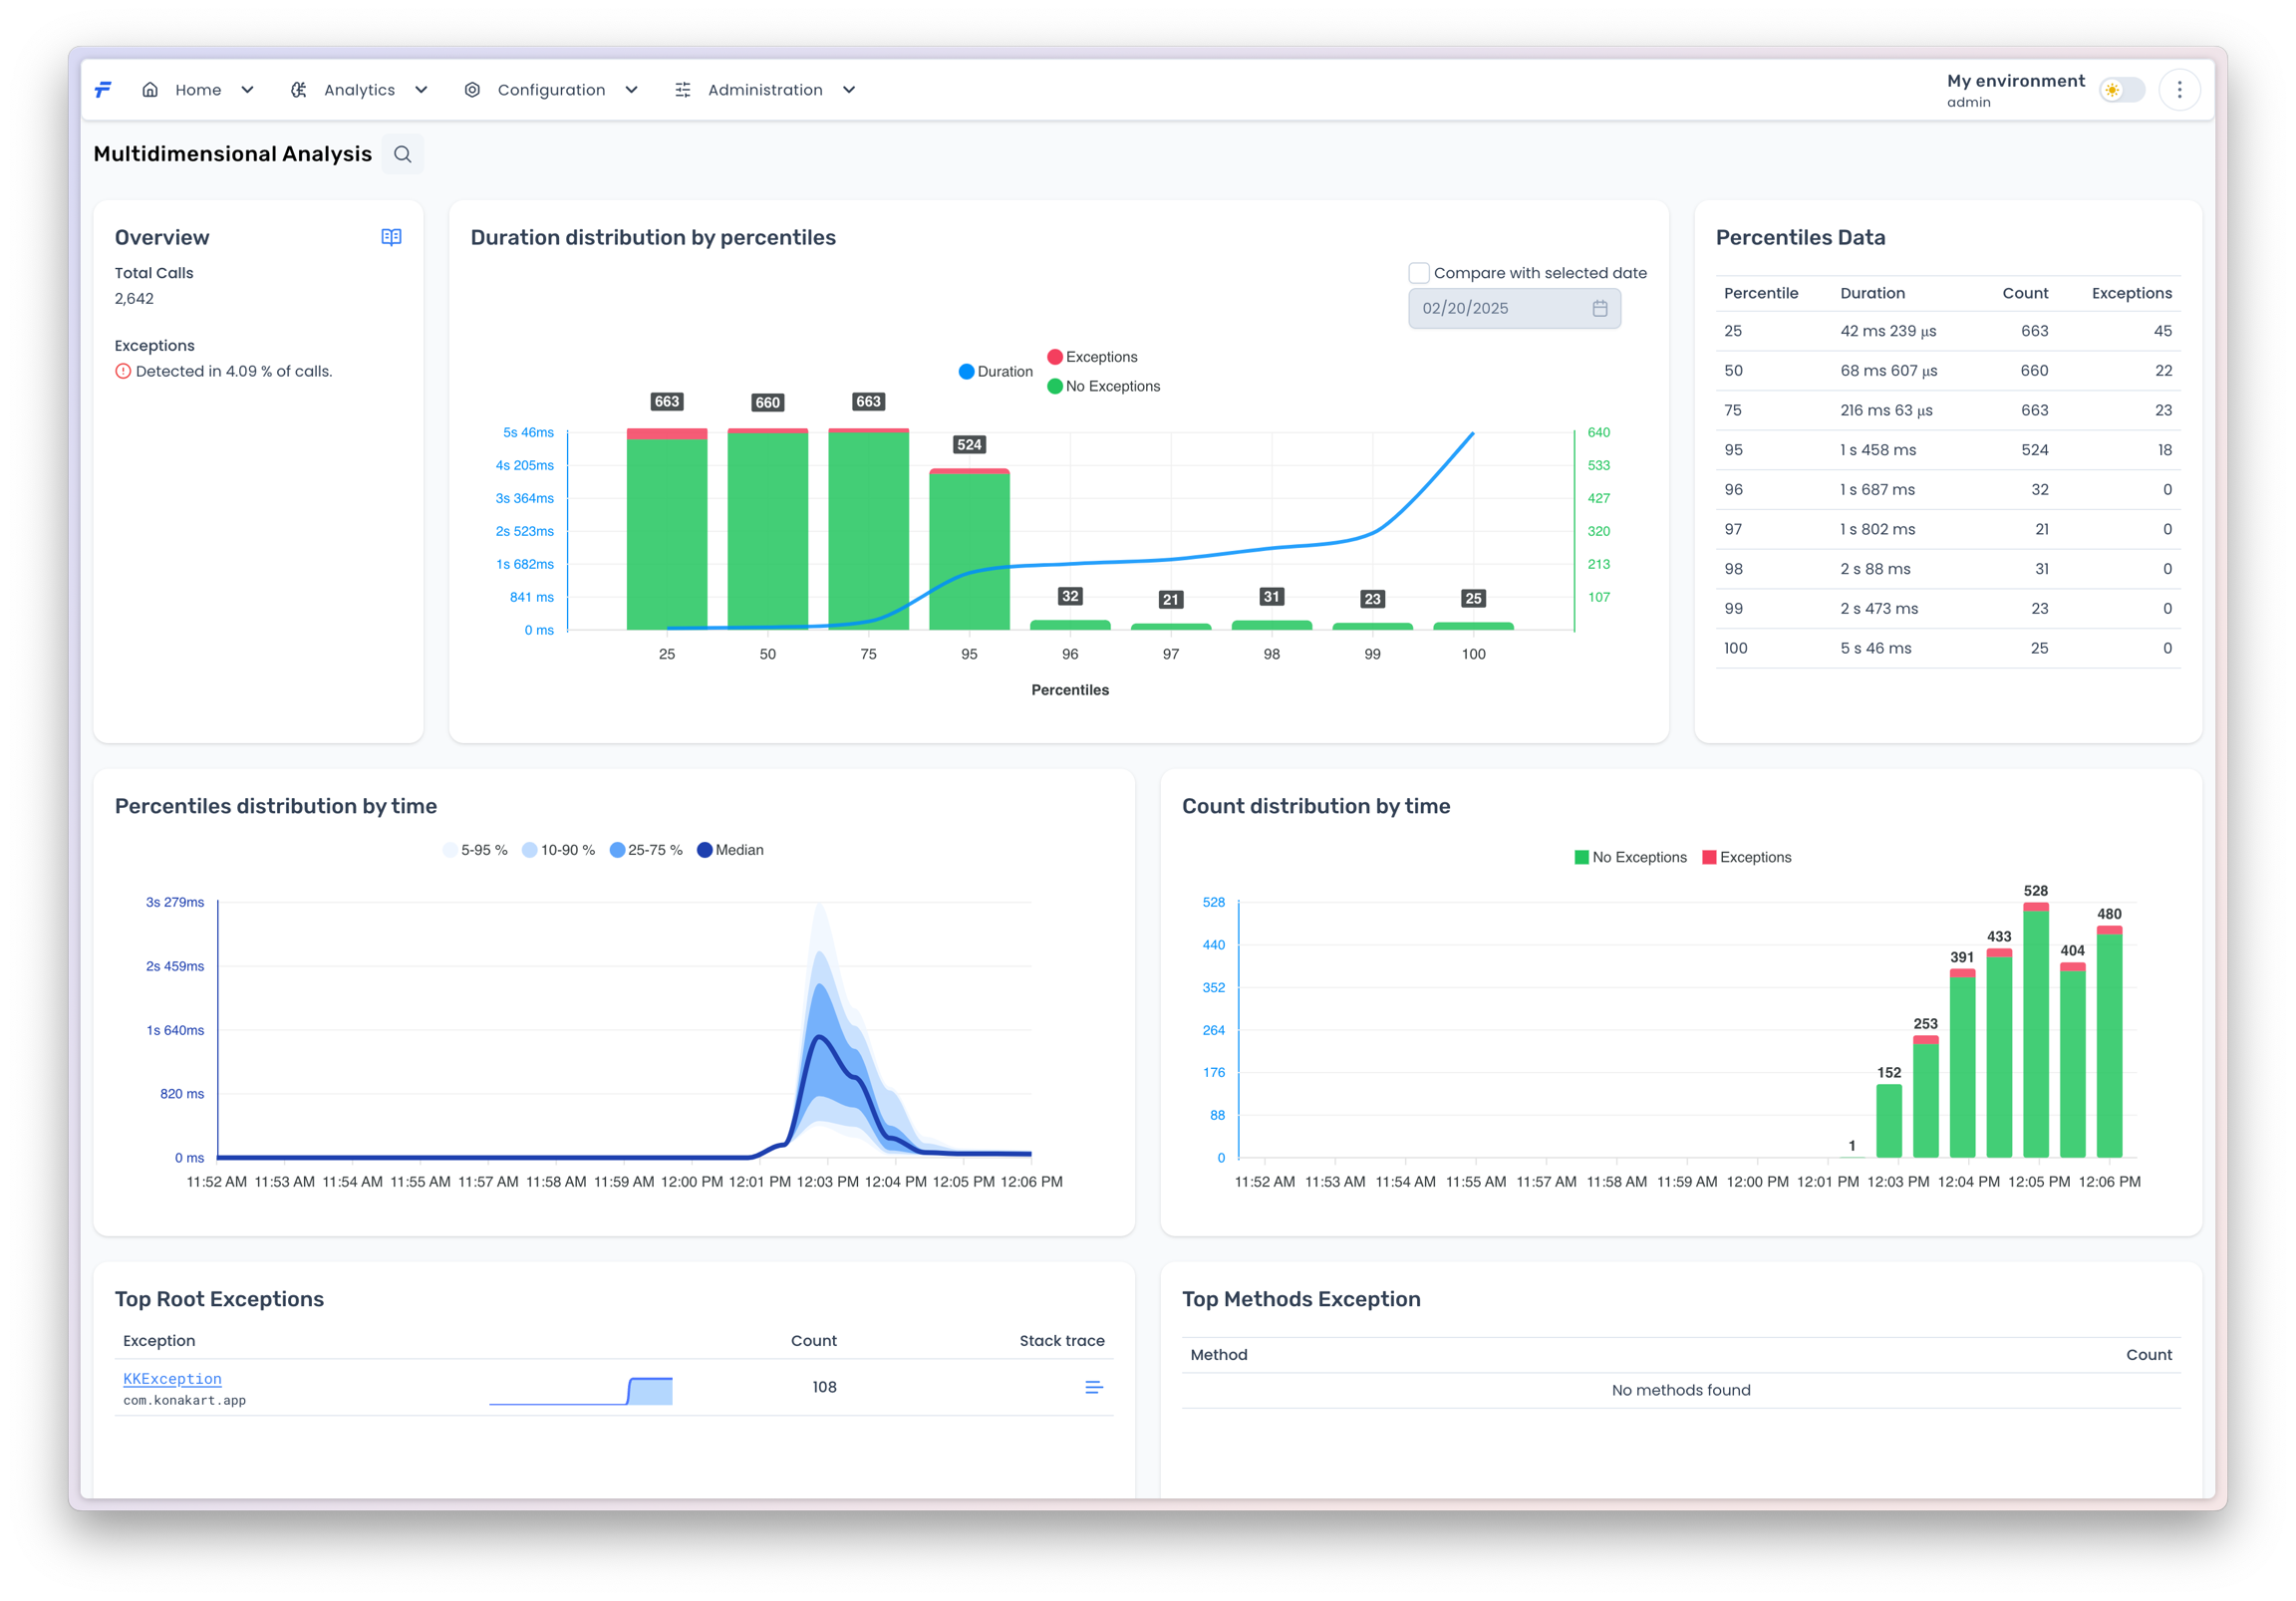Click the Median legend color swatch
The image size is (2296, 1601).
(704, 850)
